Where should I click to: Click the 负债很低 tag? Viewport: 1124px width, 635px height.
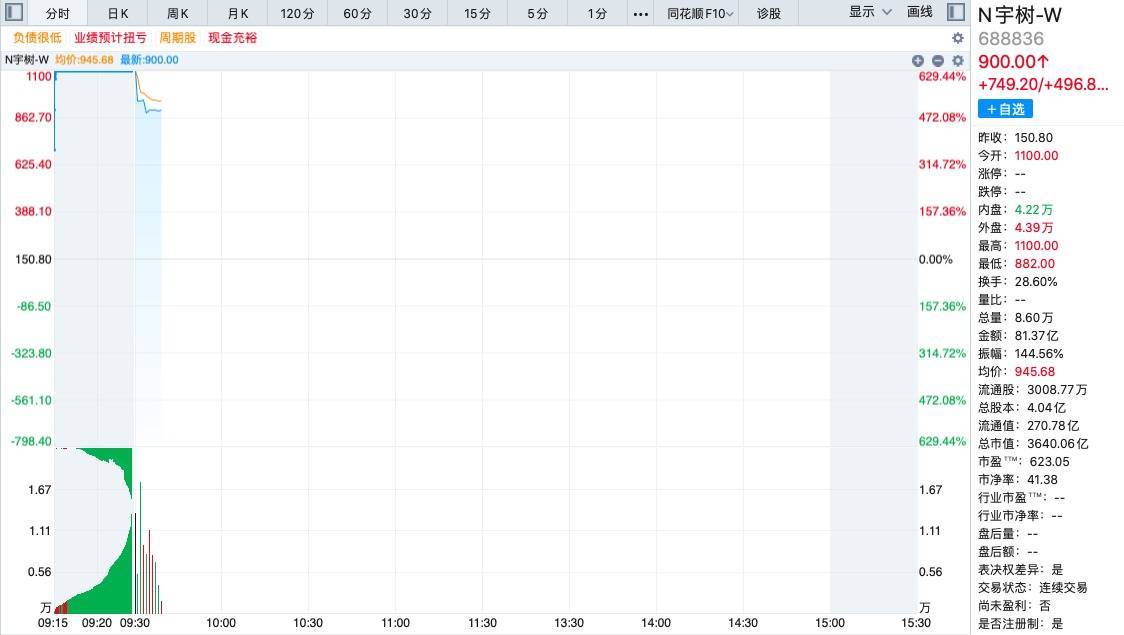coord(37,38)
